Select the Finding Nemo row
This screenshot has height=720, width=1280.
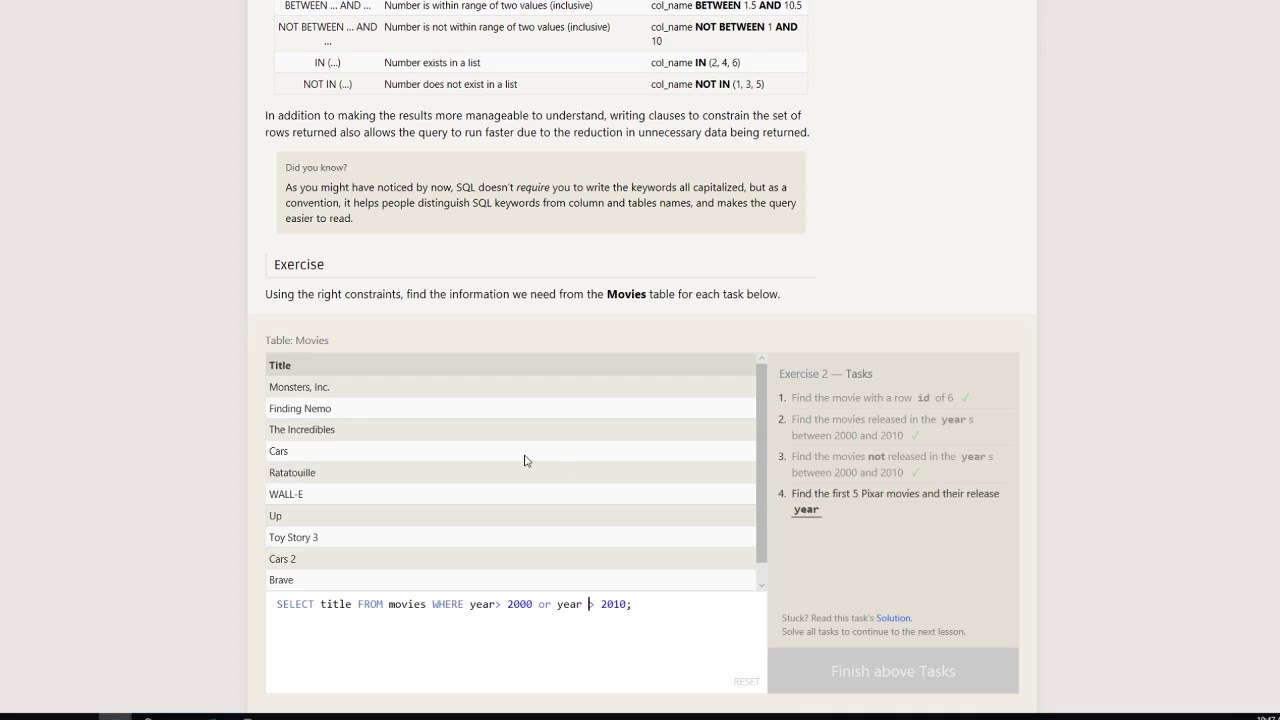click(510, 408)
